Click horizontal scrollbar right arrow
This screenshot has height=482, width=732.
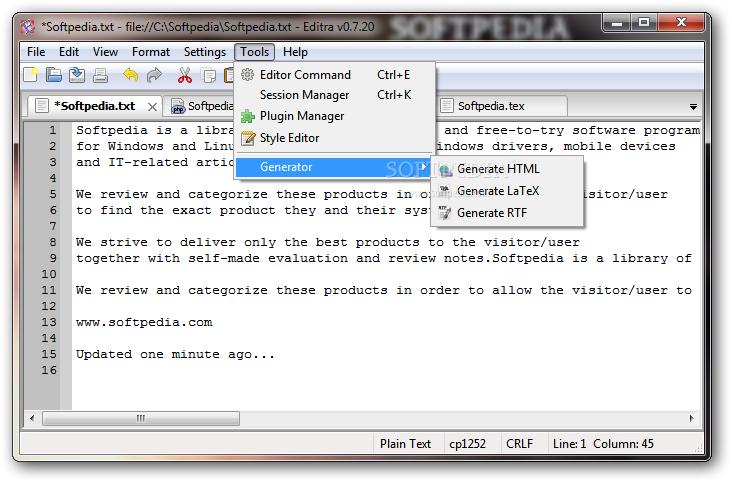click(691, 418)
